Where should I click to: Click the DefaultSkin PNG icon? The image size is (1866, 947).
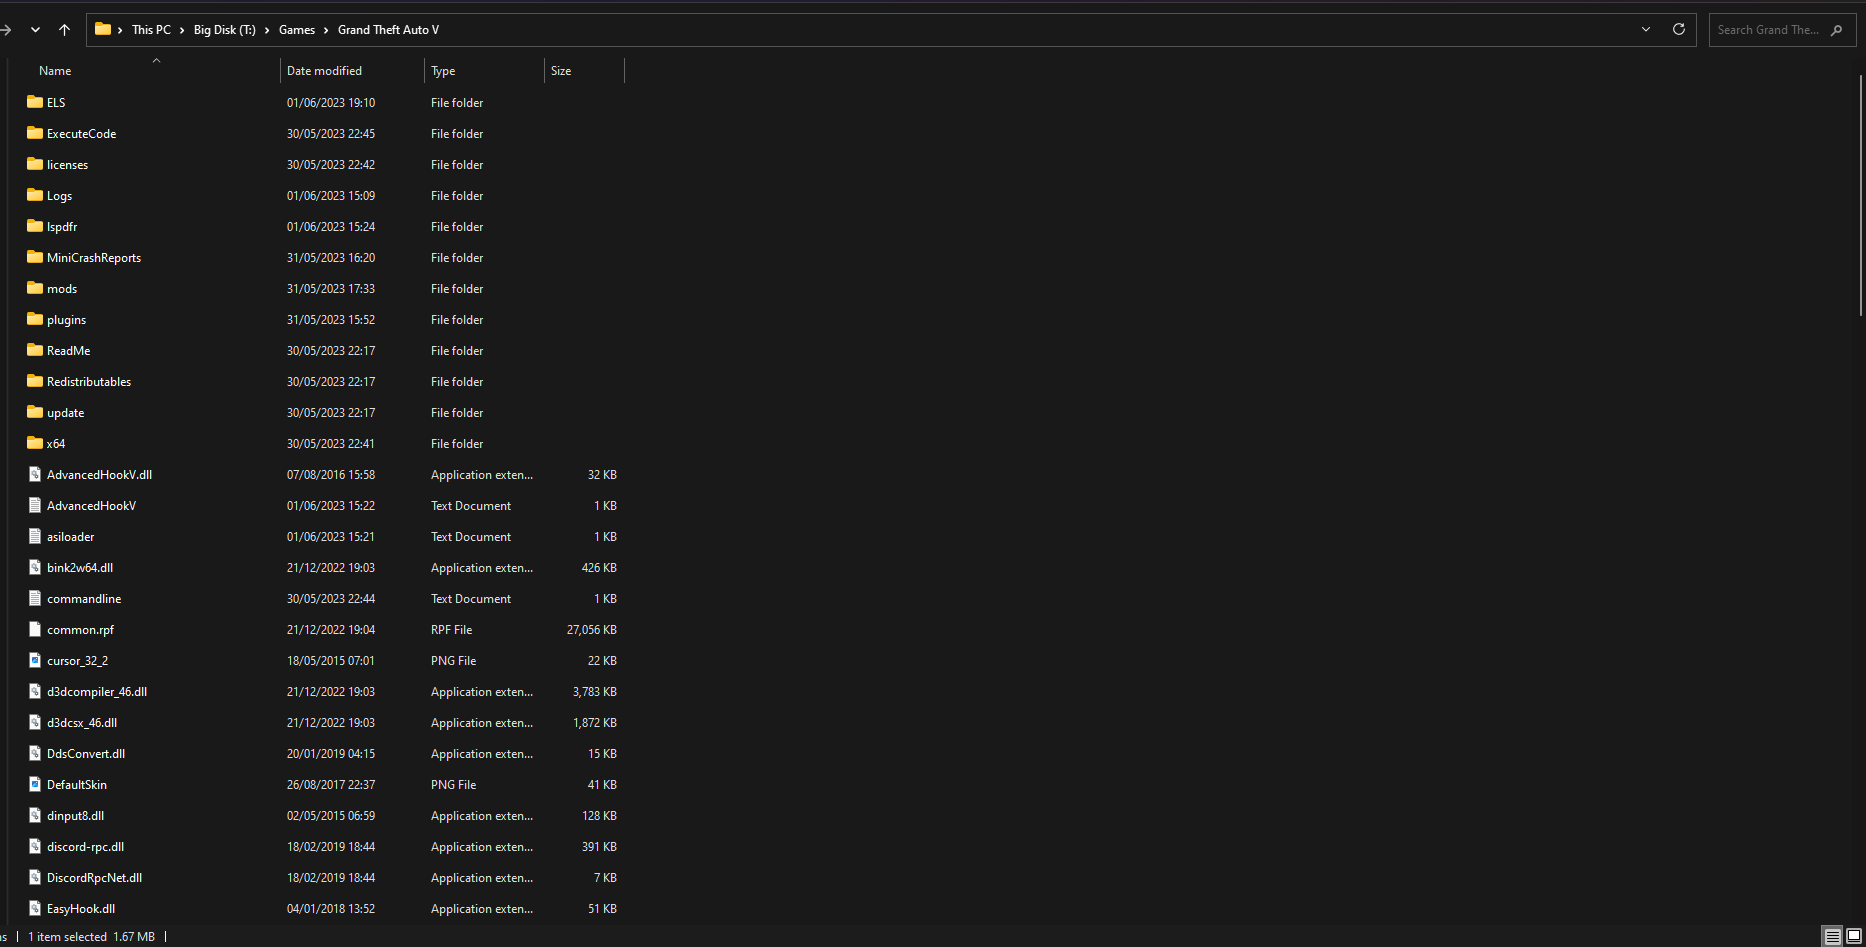pyautogui.click(x=35, y=784)
